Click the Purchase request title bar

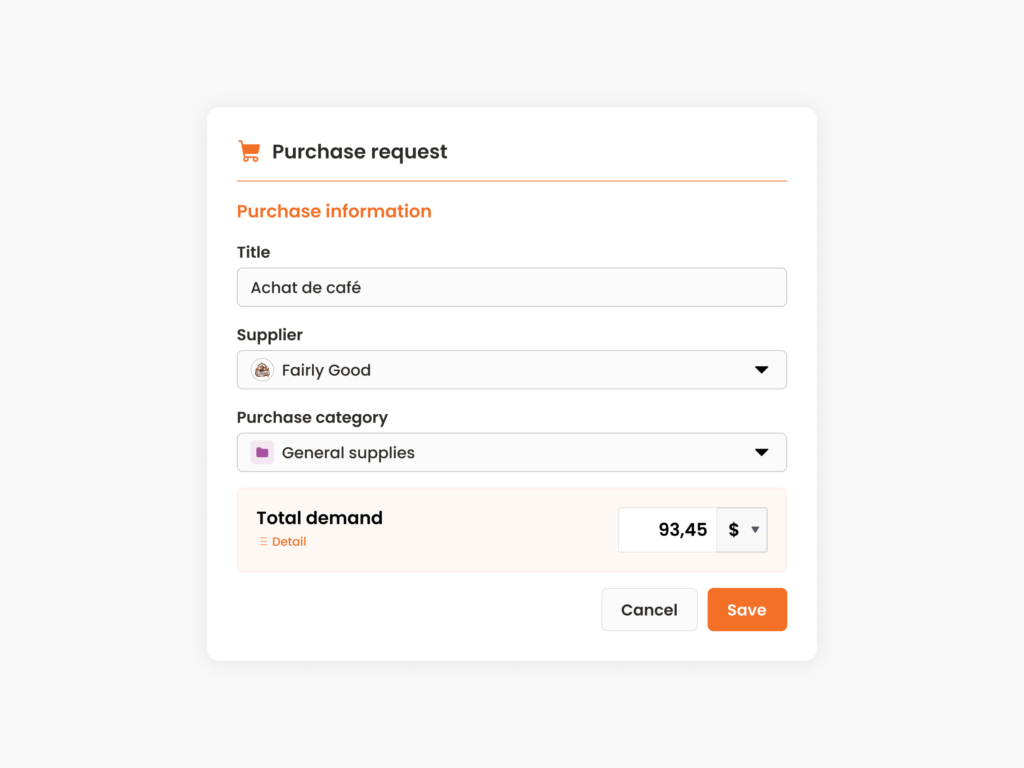359,151
